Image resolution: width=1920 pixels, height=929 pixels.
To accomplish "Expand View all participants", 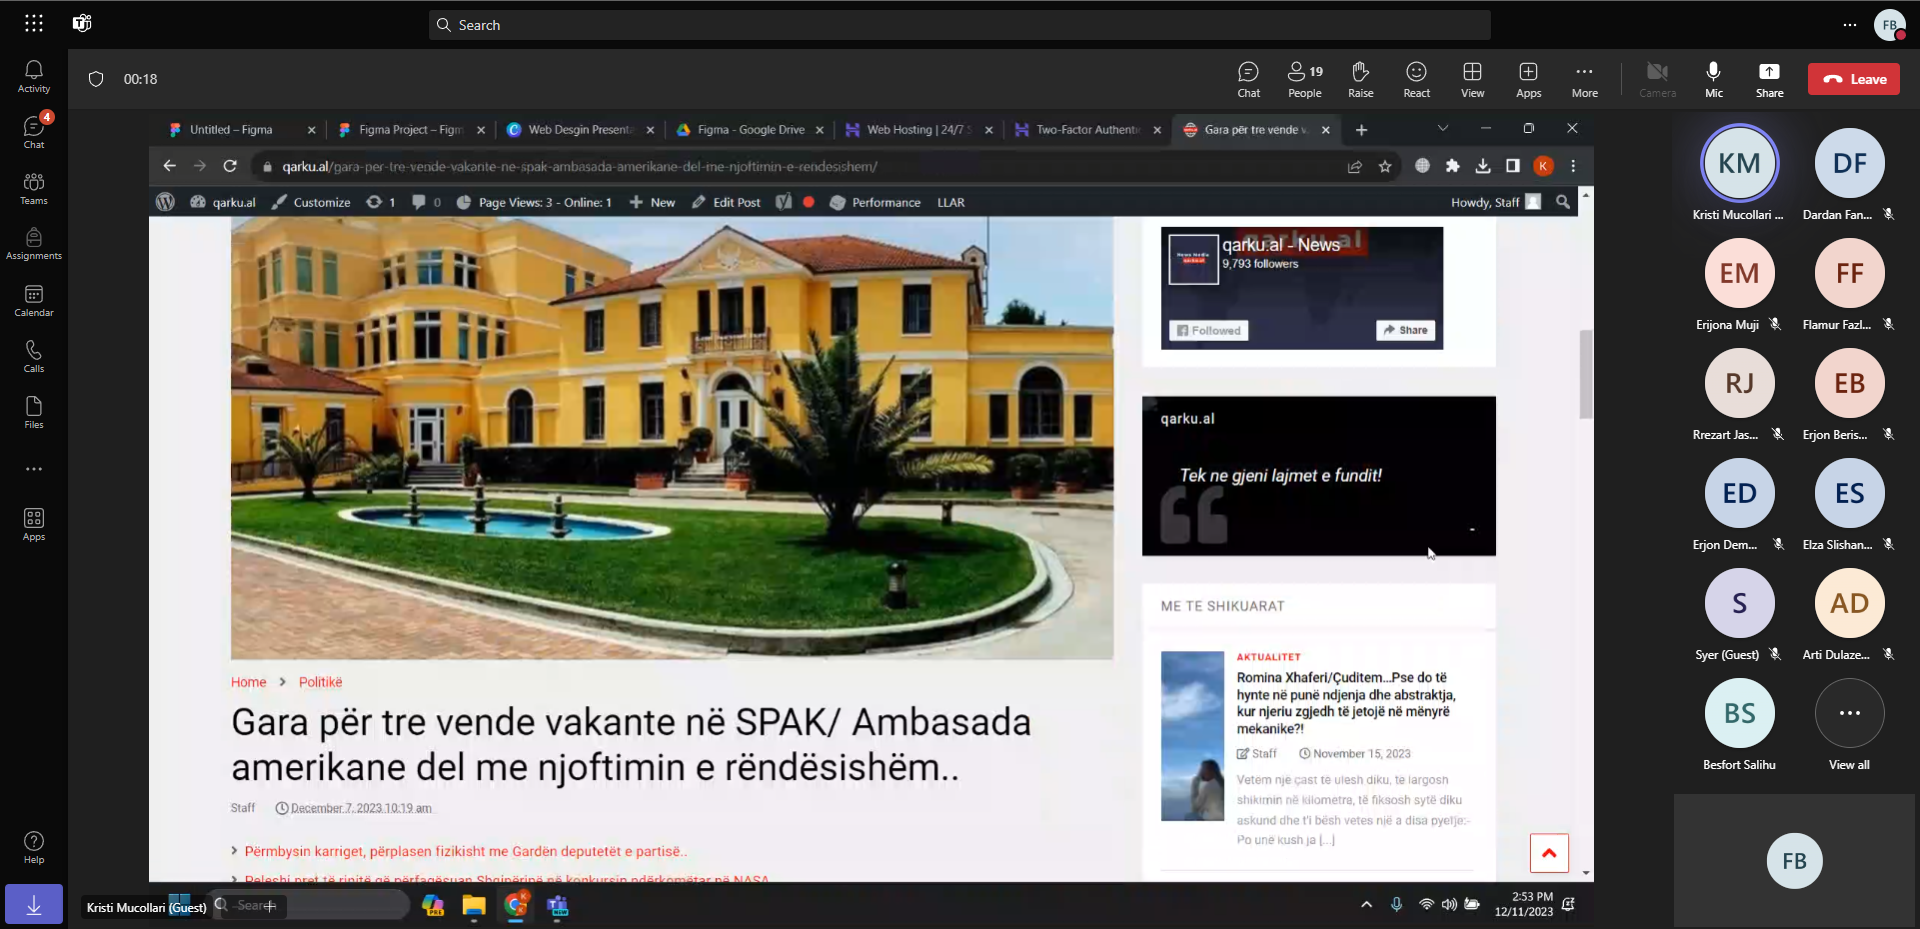I will click(x=1849, y=724).
